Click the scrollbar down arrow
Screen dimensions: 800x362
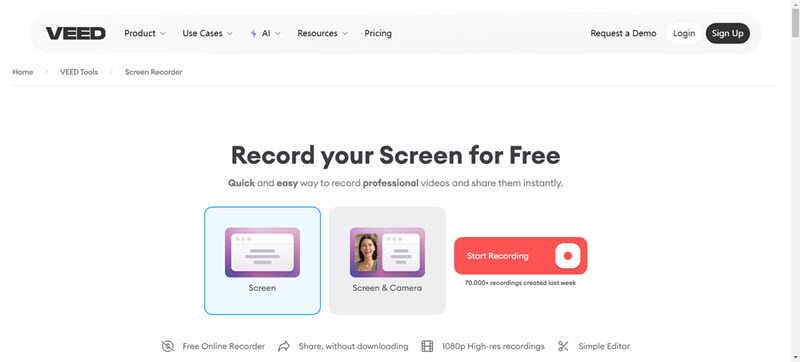[x=795, y=357]
